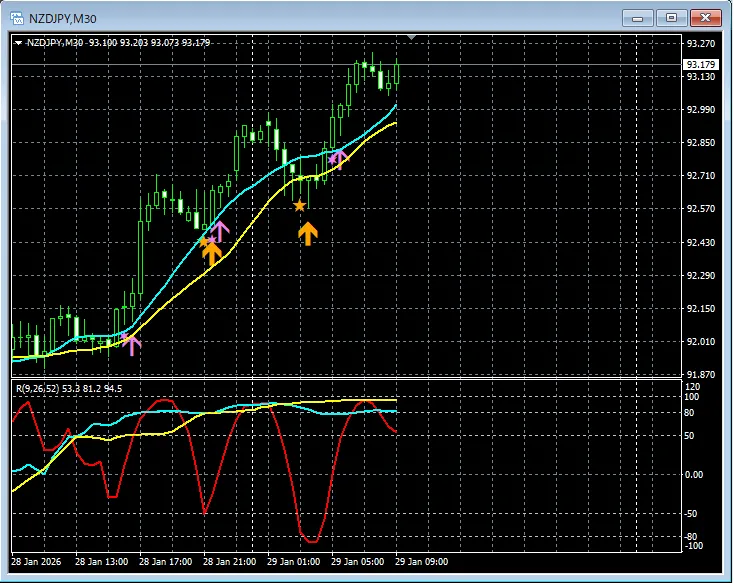This screenshot has height=583, width=734.
Task: Click the pink arrow near 92.010 level
Action: point(132,344)
